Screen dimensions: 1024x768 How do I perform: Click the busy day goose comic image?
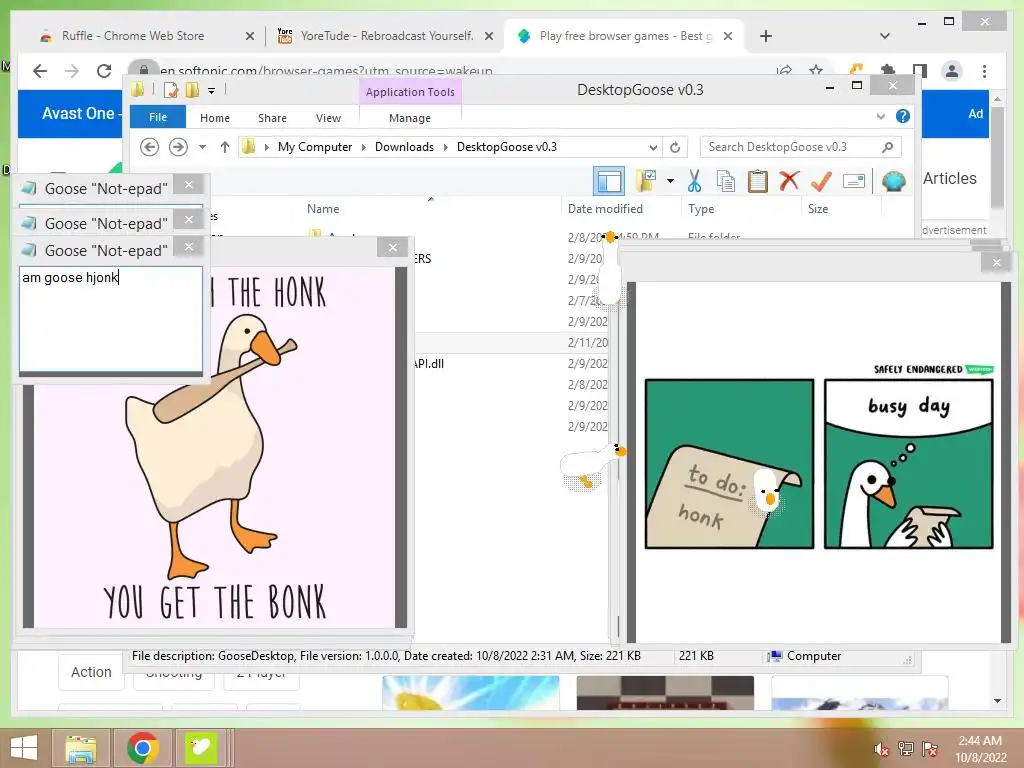point(819,462)
